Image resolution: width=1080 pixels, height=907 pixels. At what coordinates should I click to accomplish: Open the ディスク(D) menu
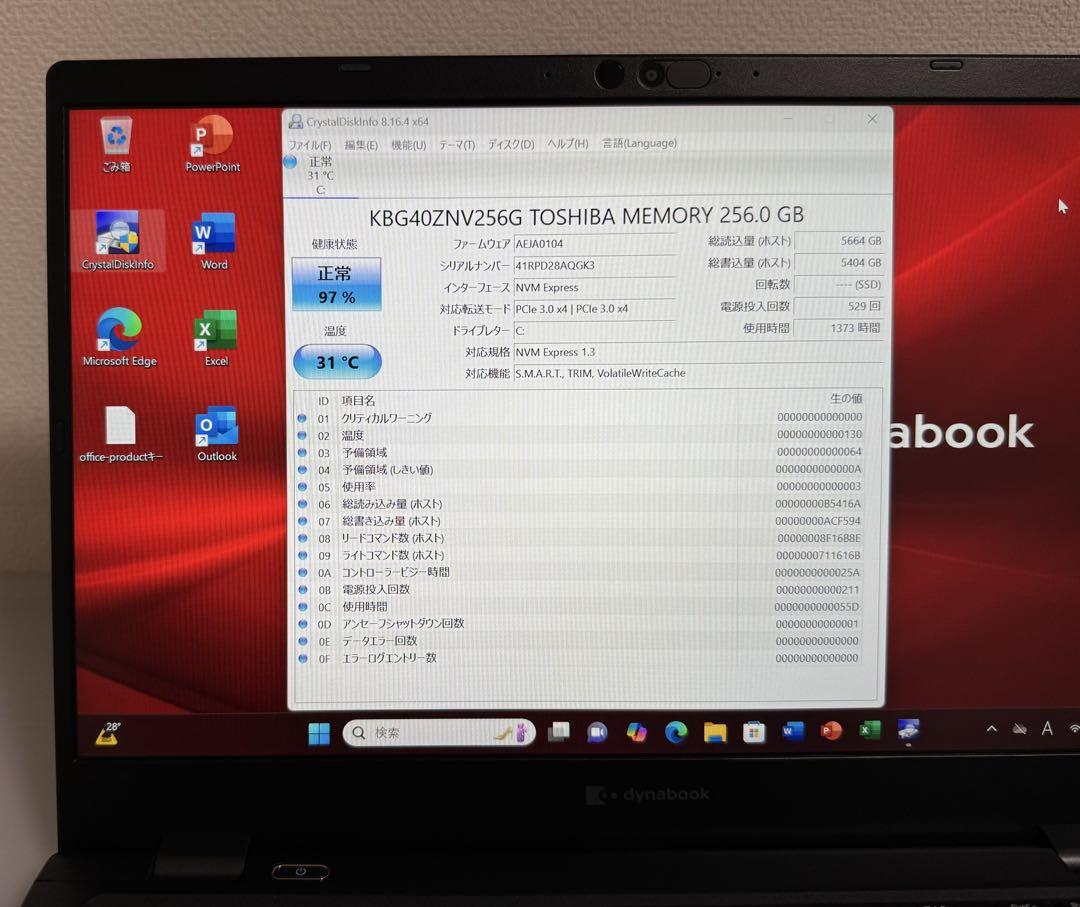click(x=511, y=144)
